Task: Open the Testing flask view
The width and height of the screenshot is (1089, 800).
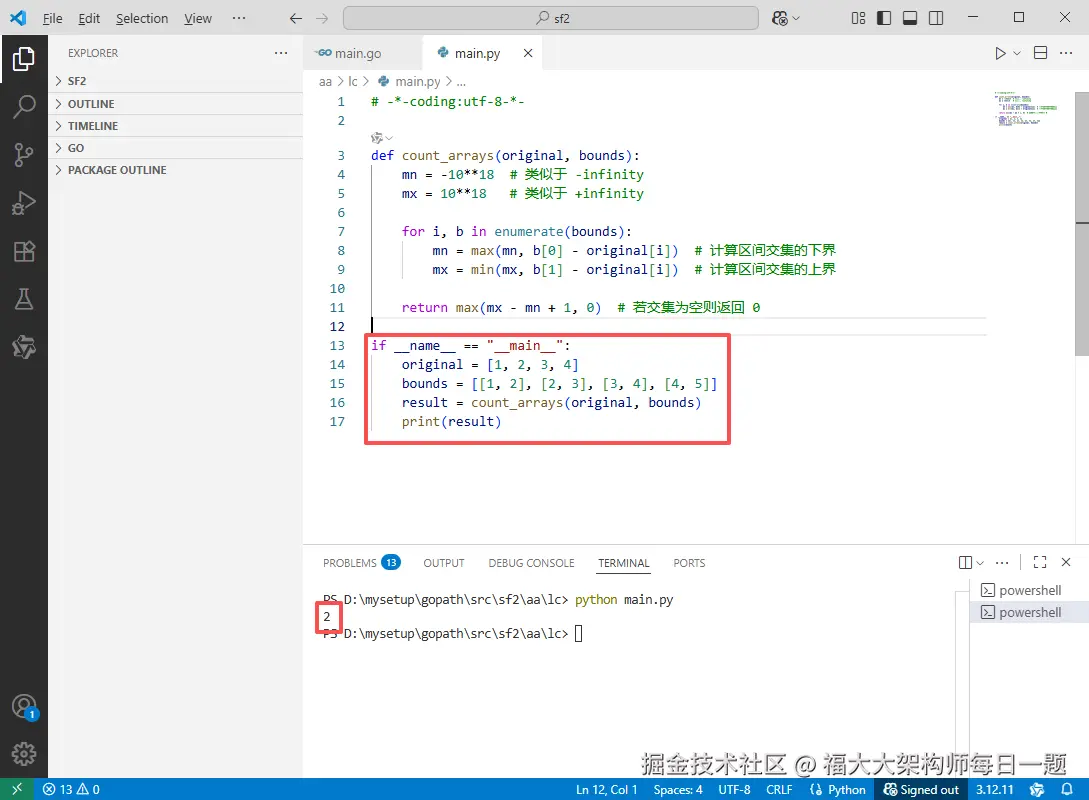Action: click(24, 299)
